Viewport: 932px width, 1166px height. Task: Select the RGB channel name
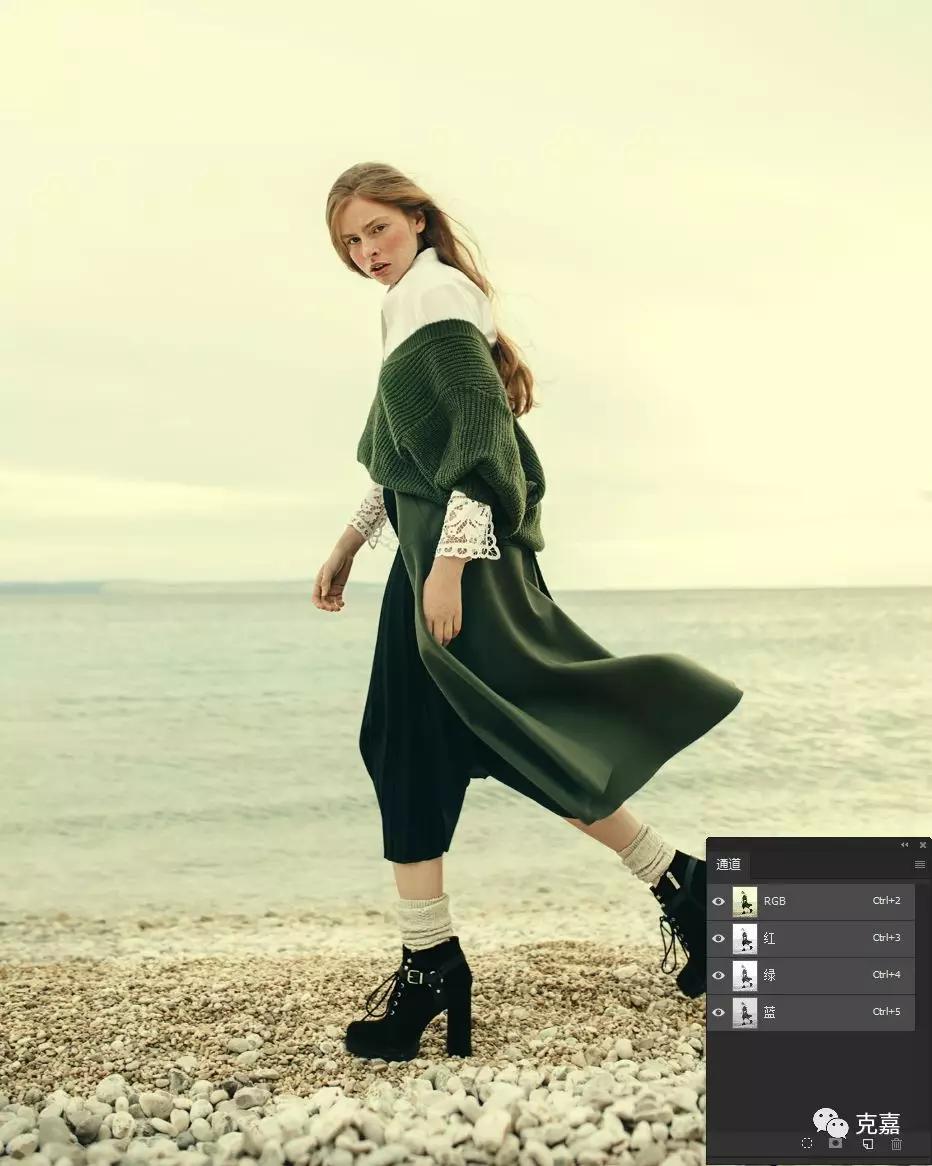(x=774, y=901)
